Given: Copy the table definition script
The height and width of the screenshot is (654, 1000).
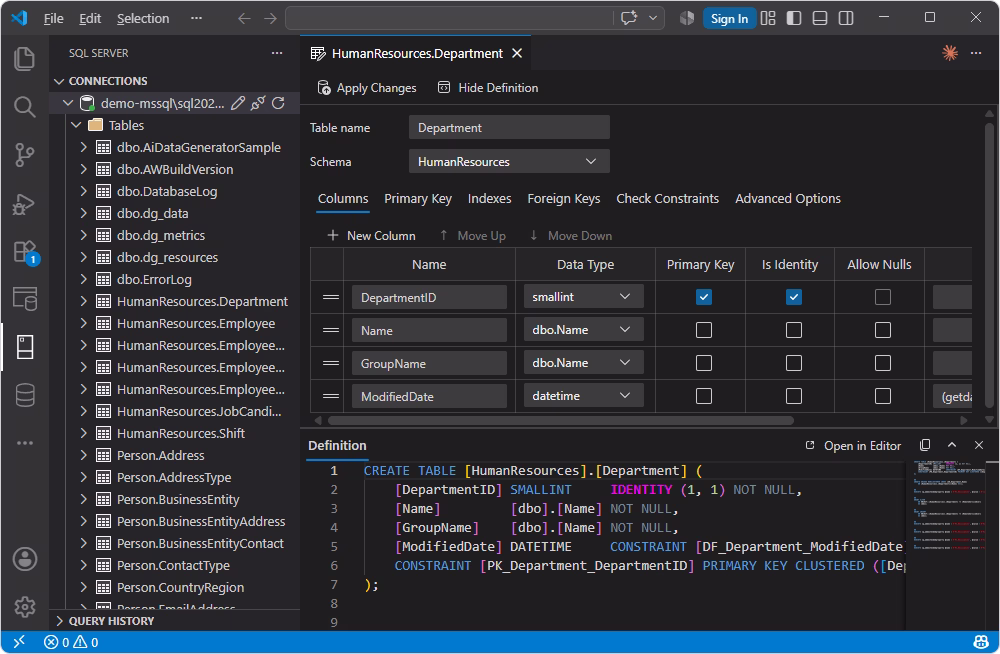Looking at the screenshot, I should pyautogui.click(x=925, y=445).
